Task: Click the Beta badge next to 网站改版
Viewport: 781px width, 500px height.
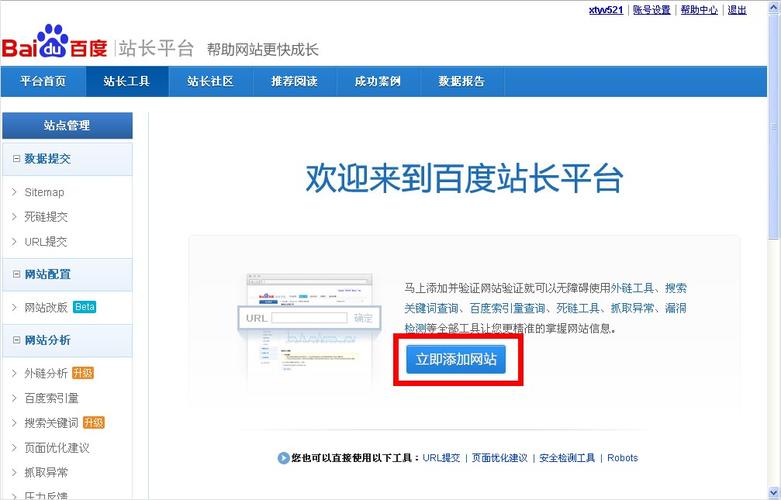Action: tap(85, 307)
